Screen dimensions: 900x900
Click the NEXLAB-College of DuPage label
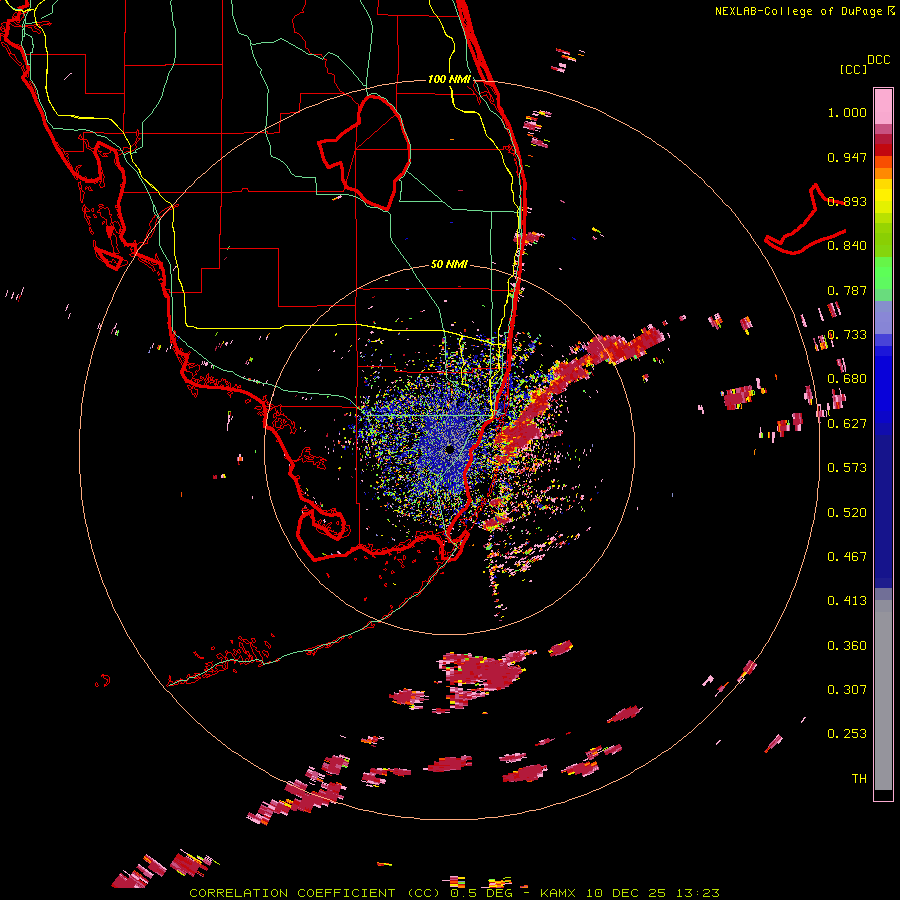click(x=798, y=11)
